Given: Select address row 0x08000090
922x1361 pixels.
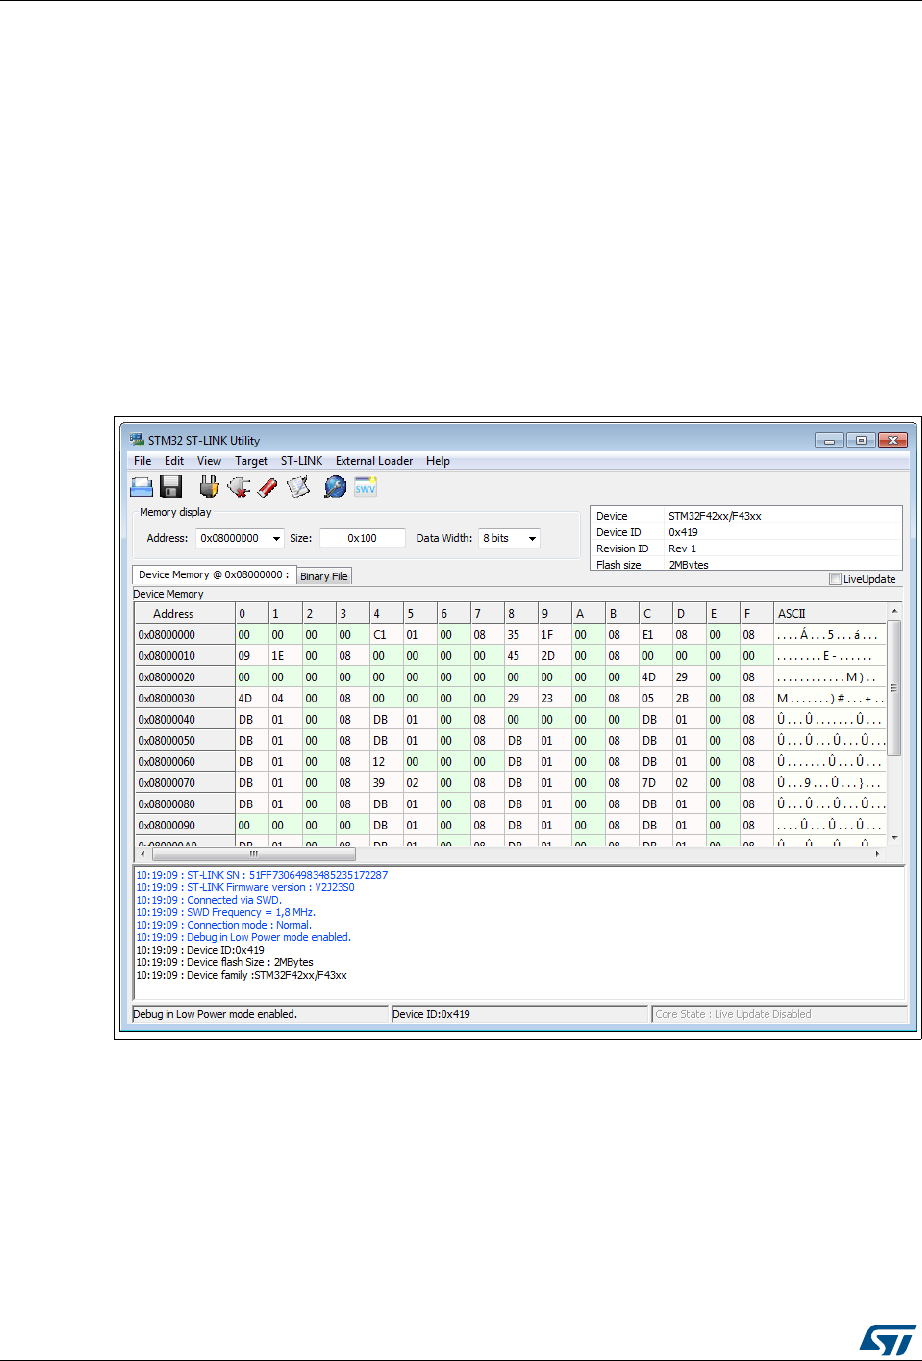Looking at the screenshot, I should pos(183,825).
